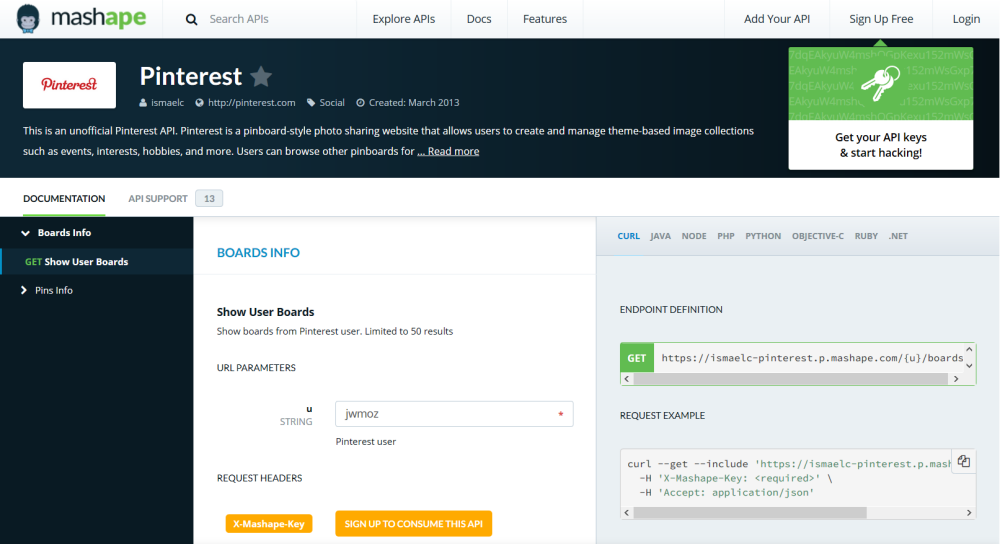The height and width of the screenshot is (544, 1000).
Task: Click the endpoint box down arrow
Action: [x=969, y=365]
